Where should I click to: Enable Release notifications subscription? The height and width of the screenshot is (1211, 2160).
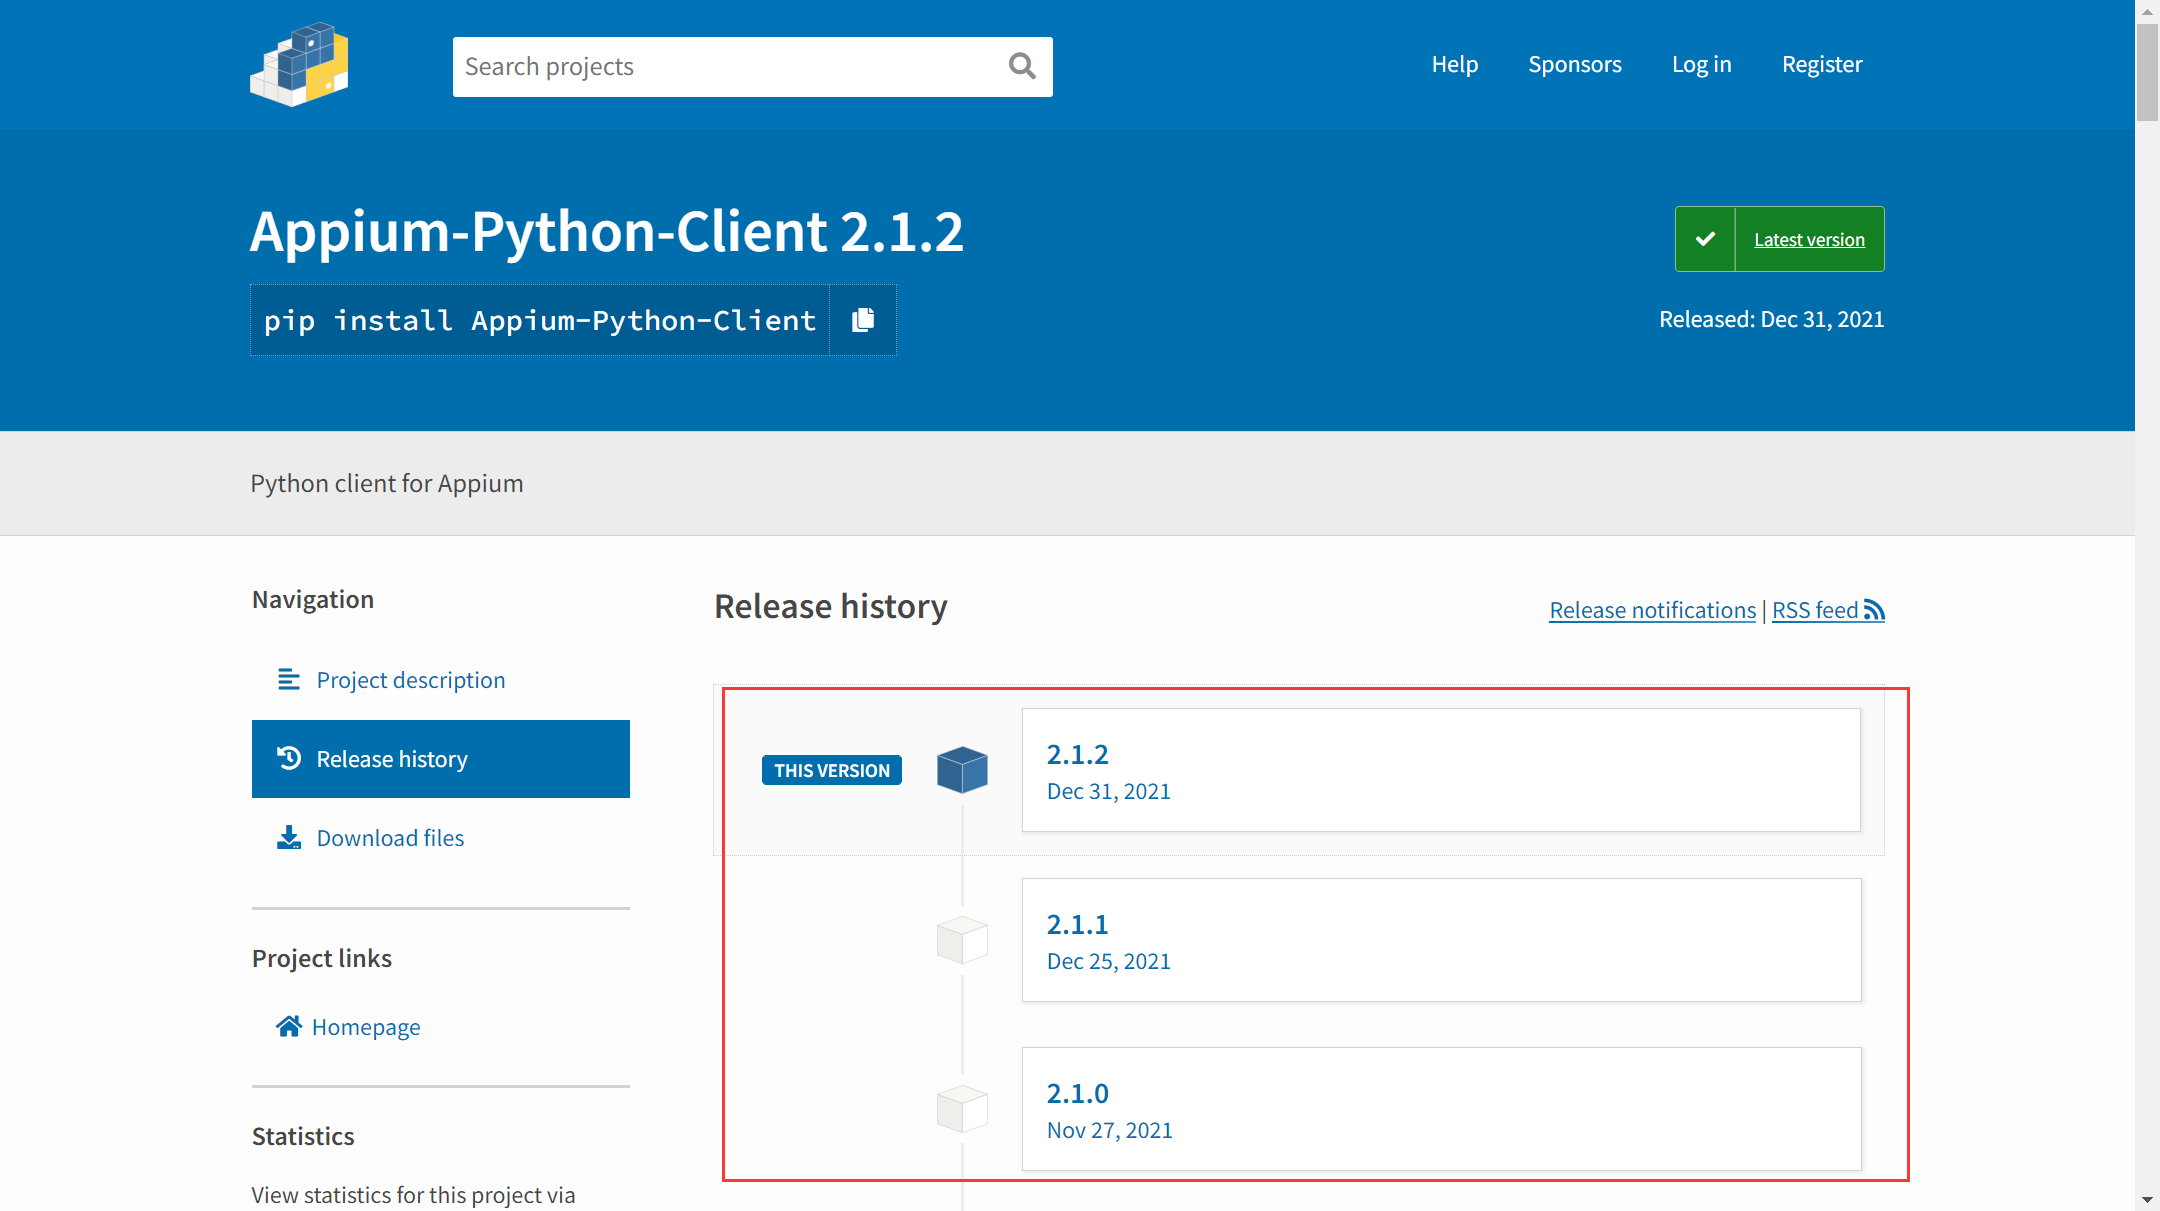(x=1651, y=610)
